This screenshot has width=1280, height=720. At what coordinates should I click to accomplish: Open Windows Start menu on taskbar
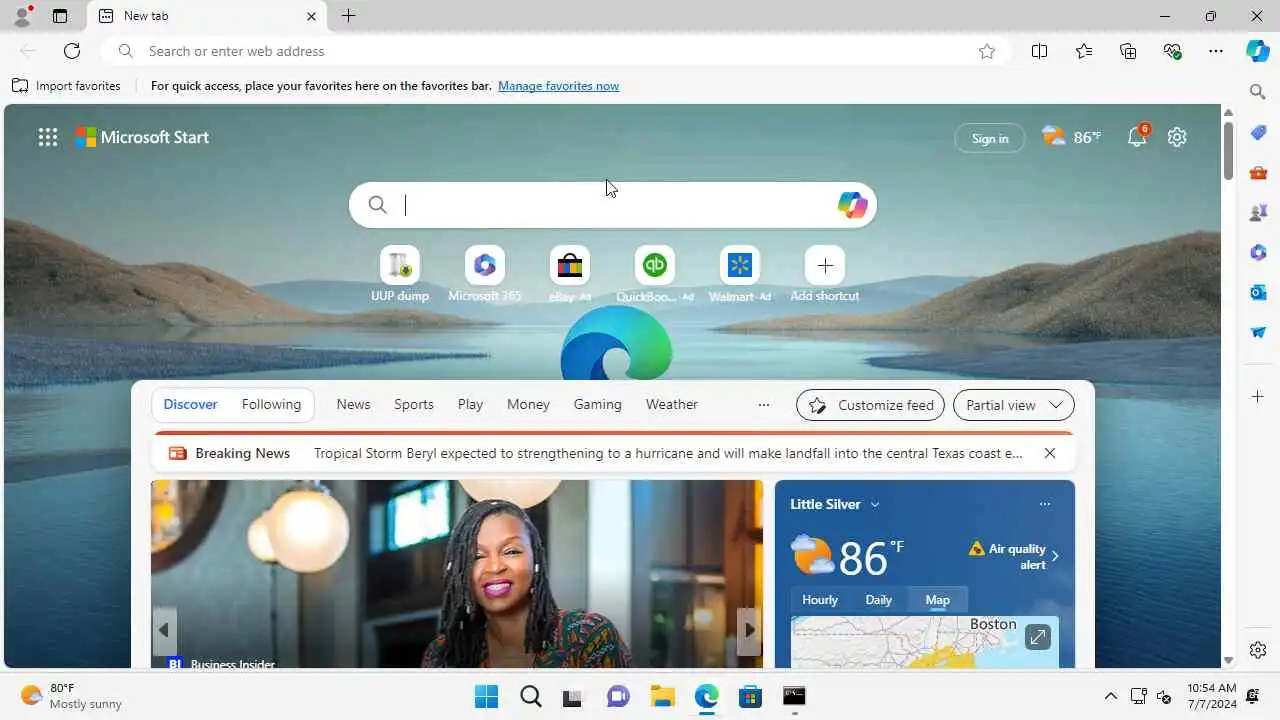click(x=486, y=696)
